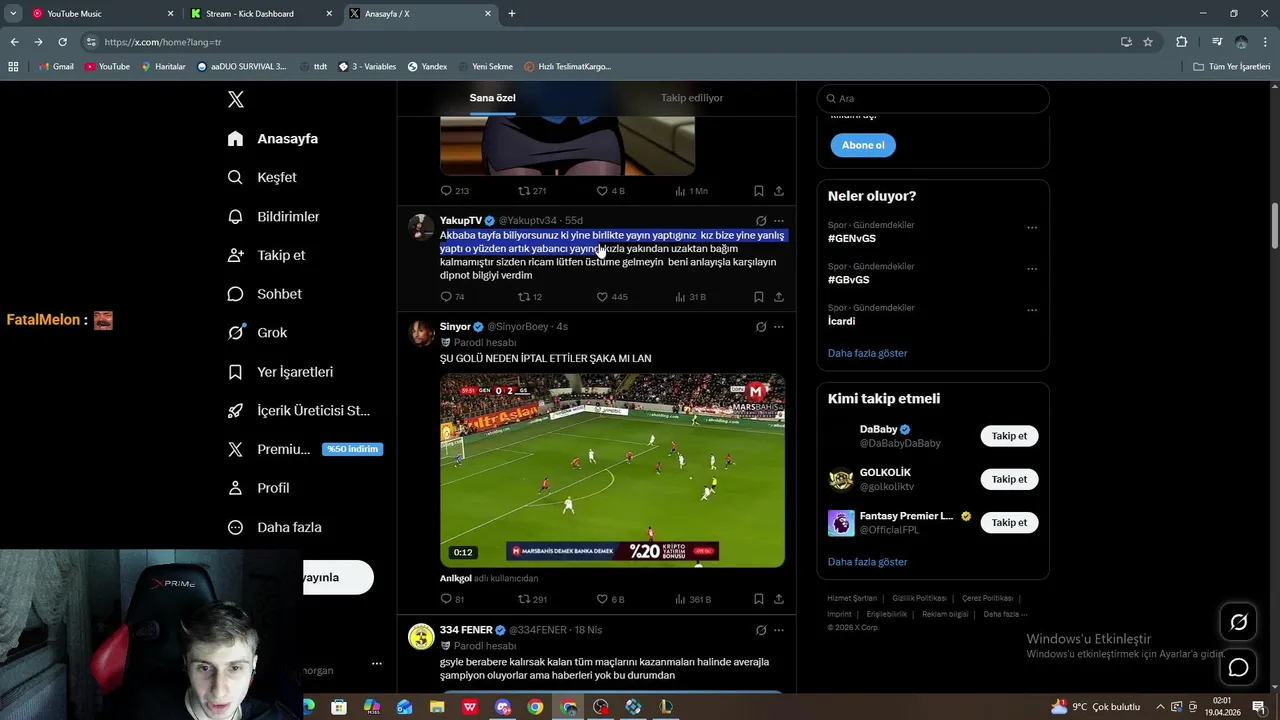Viewport: 1280px width, 720px height.
Task: Open more options on the YakupTV post
Action: [x=779, y=220]
